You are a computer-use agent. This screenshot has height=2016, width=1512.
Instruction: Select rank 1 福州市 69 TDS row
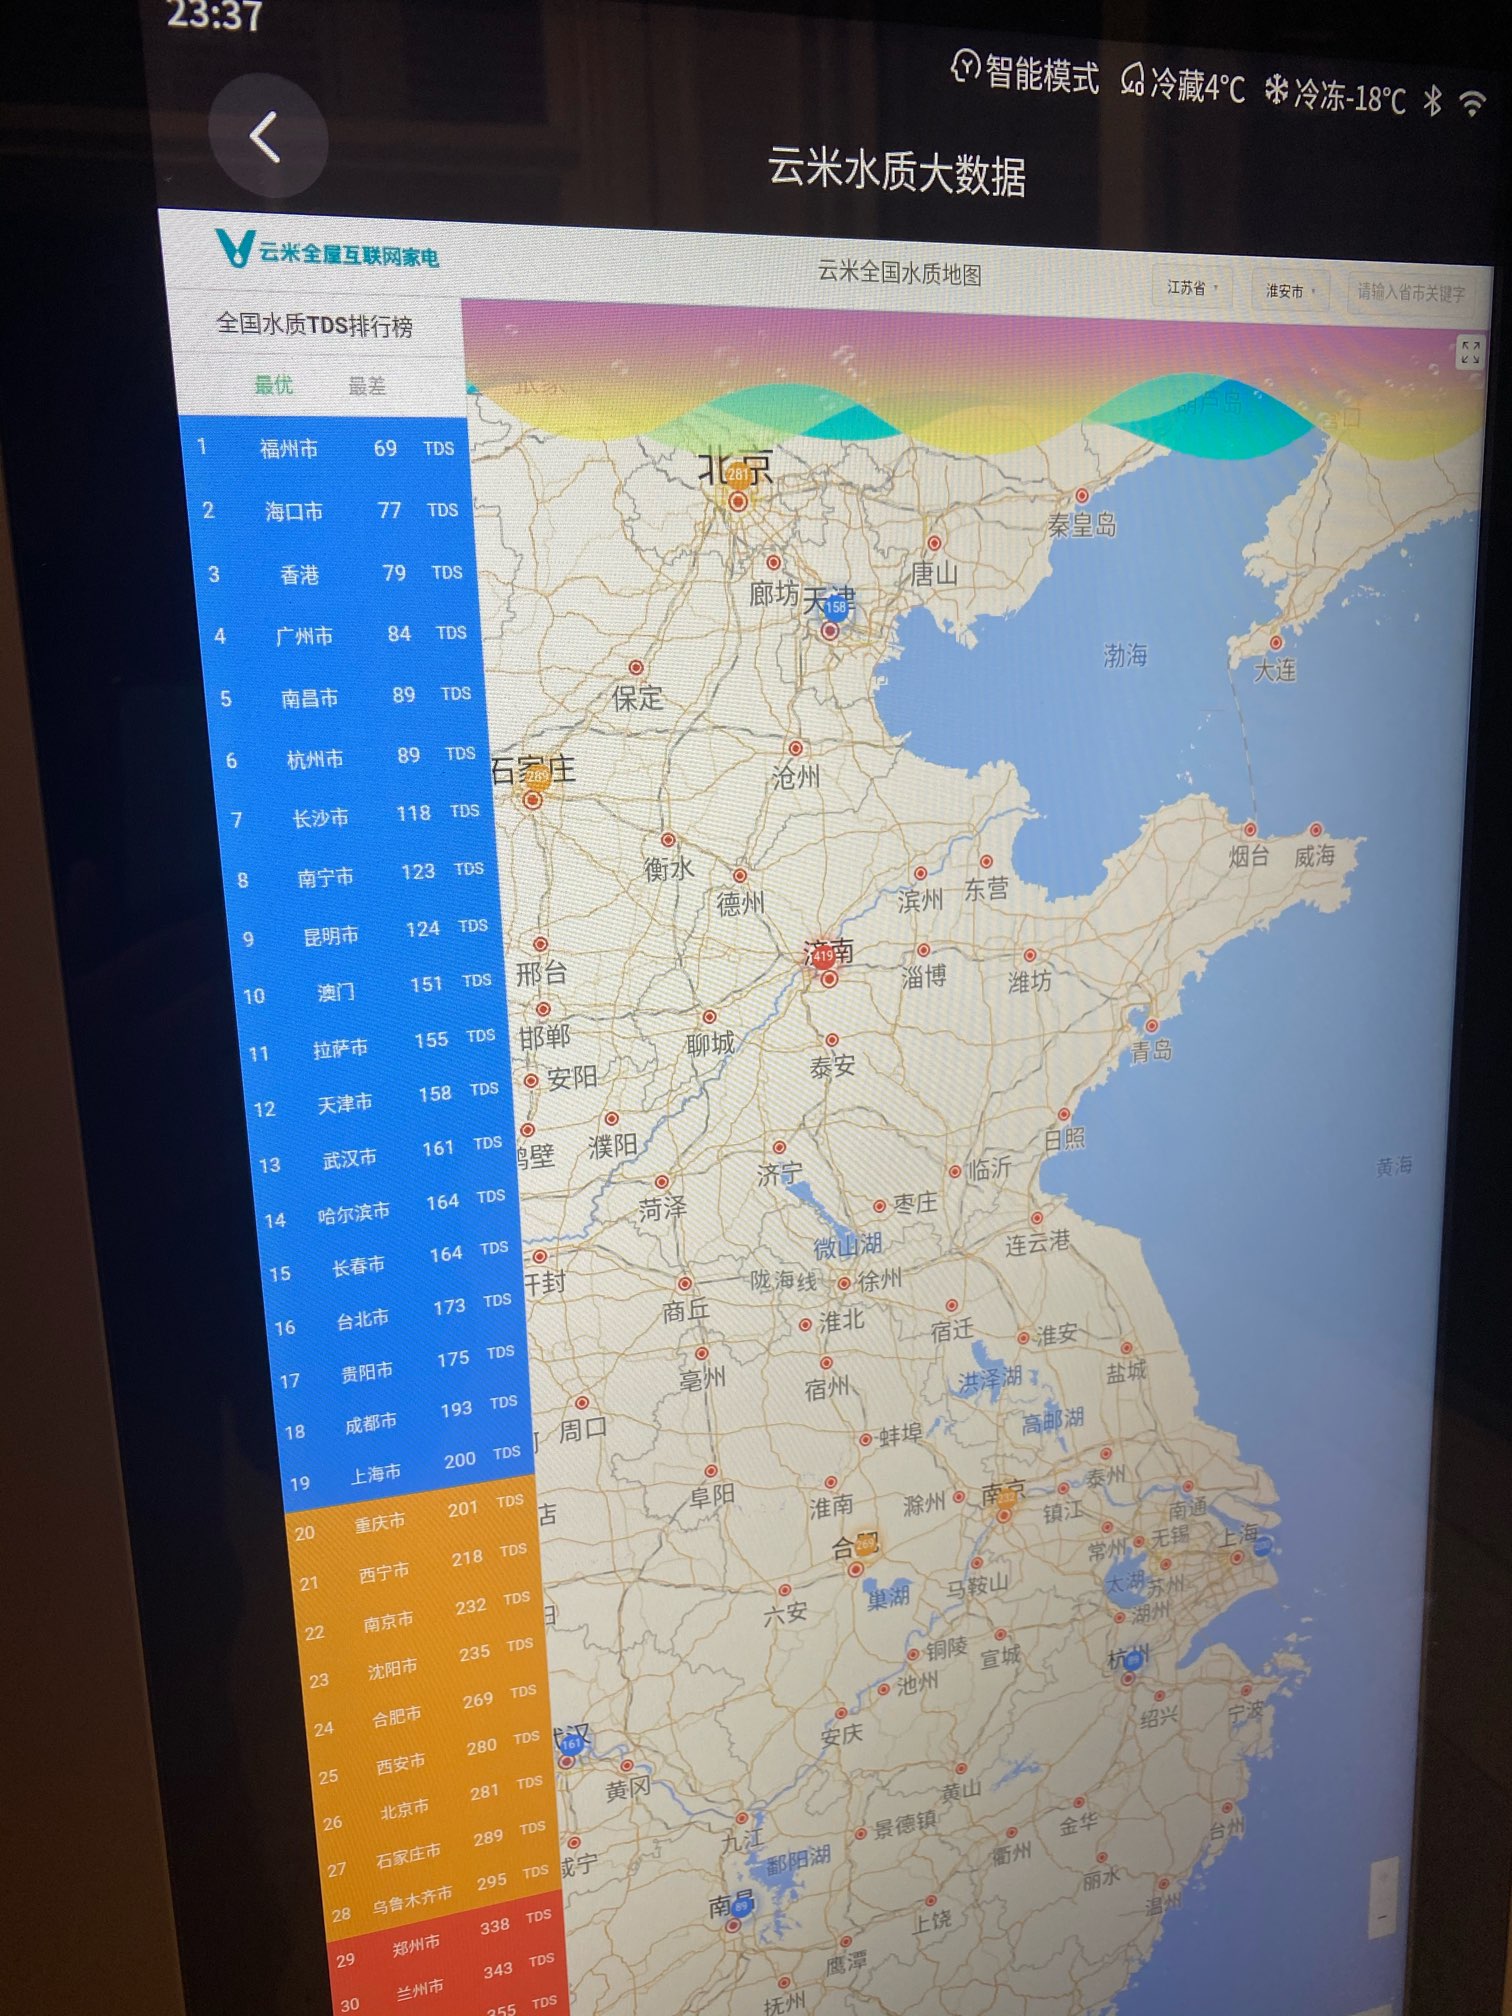click(326, 448)
